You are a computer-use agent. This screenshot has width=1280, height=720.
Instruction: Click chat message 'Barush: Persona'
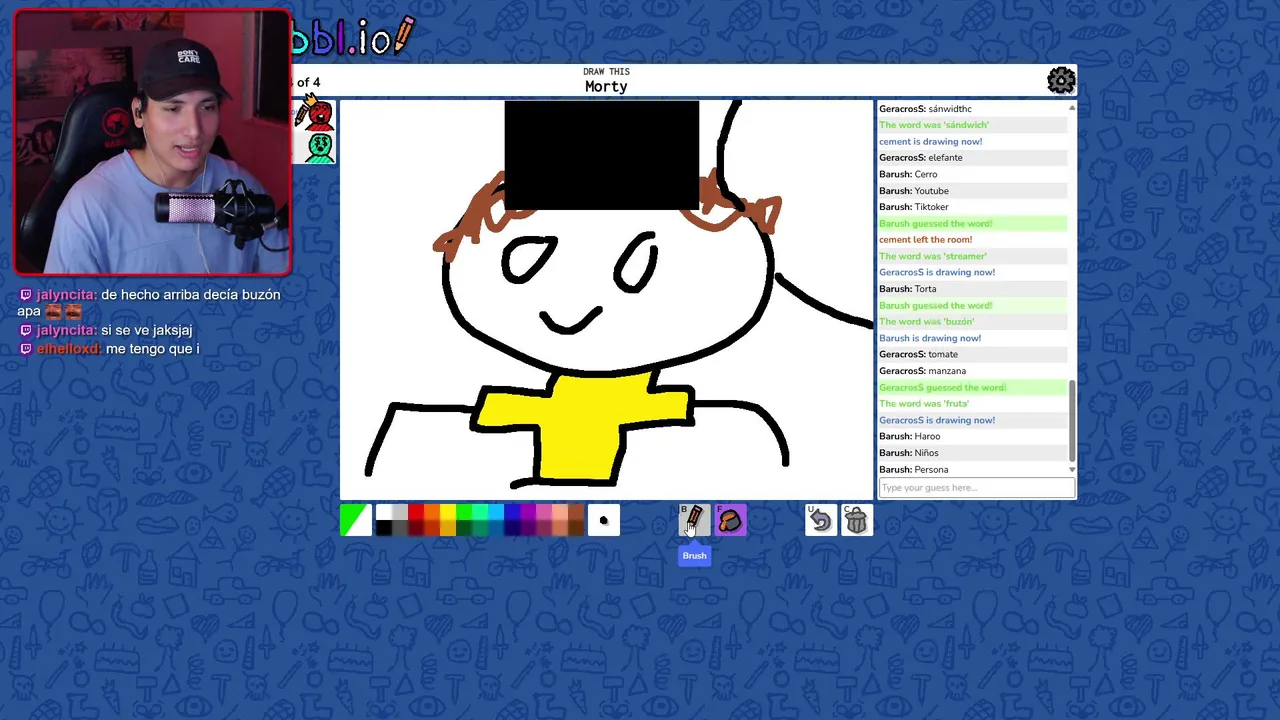[914, 469]
